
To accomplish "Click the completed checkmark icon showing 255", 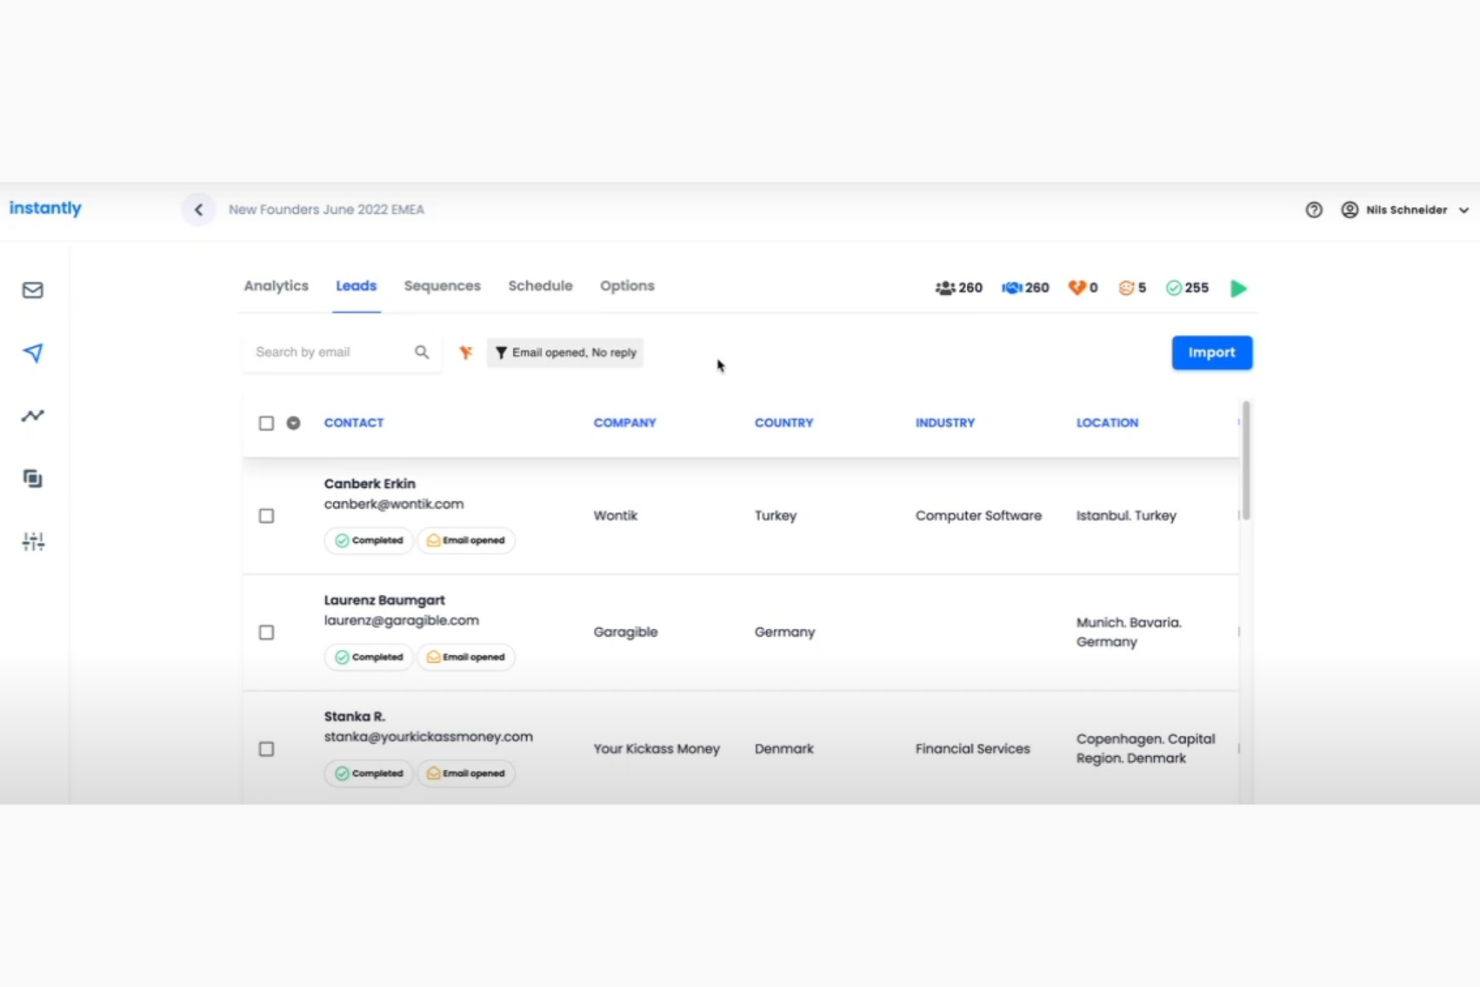I will coord(1174,288).
